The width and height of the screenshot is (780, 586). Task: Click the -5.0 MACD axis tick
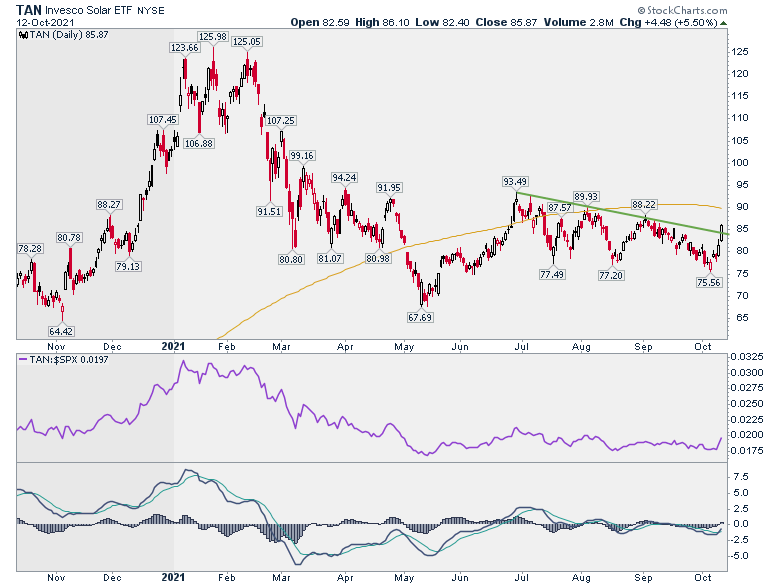738,556
